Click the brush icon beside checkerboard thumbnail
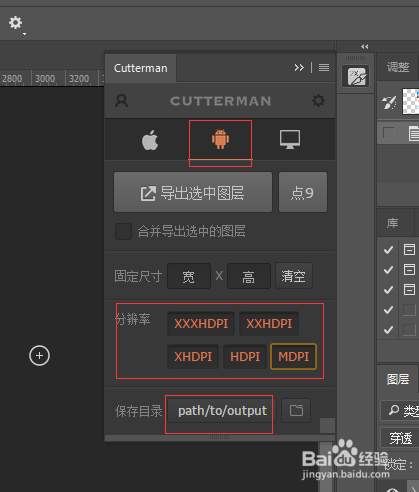 pyautogui.click(x=389, y=102)
